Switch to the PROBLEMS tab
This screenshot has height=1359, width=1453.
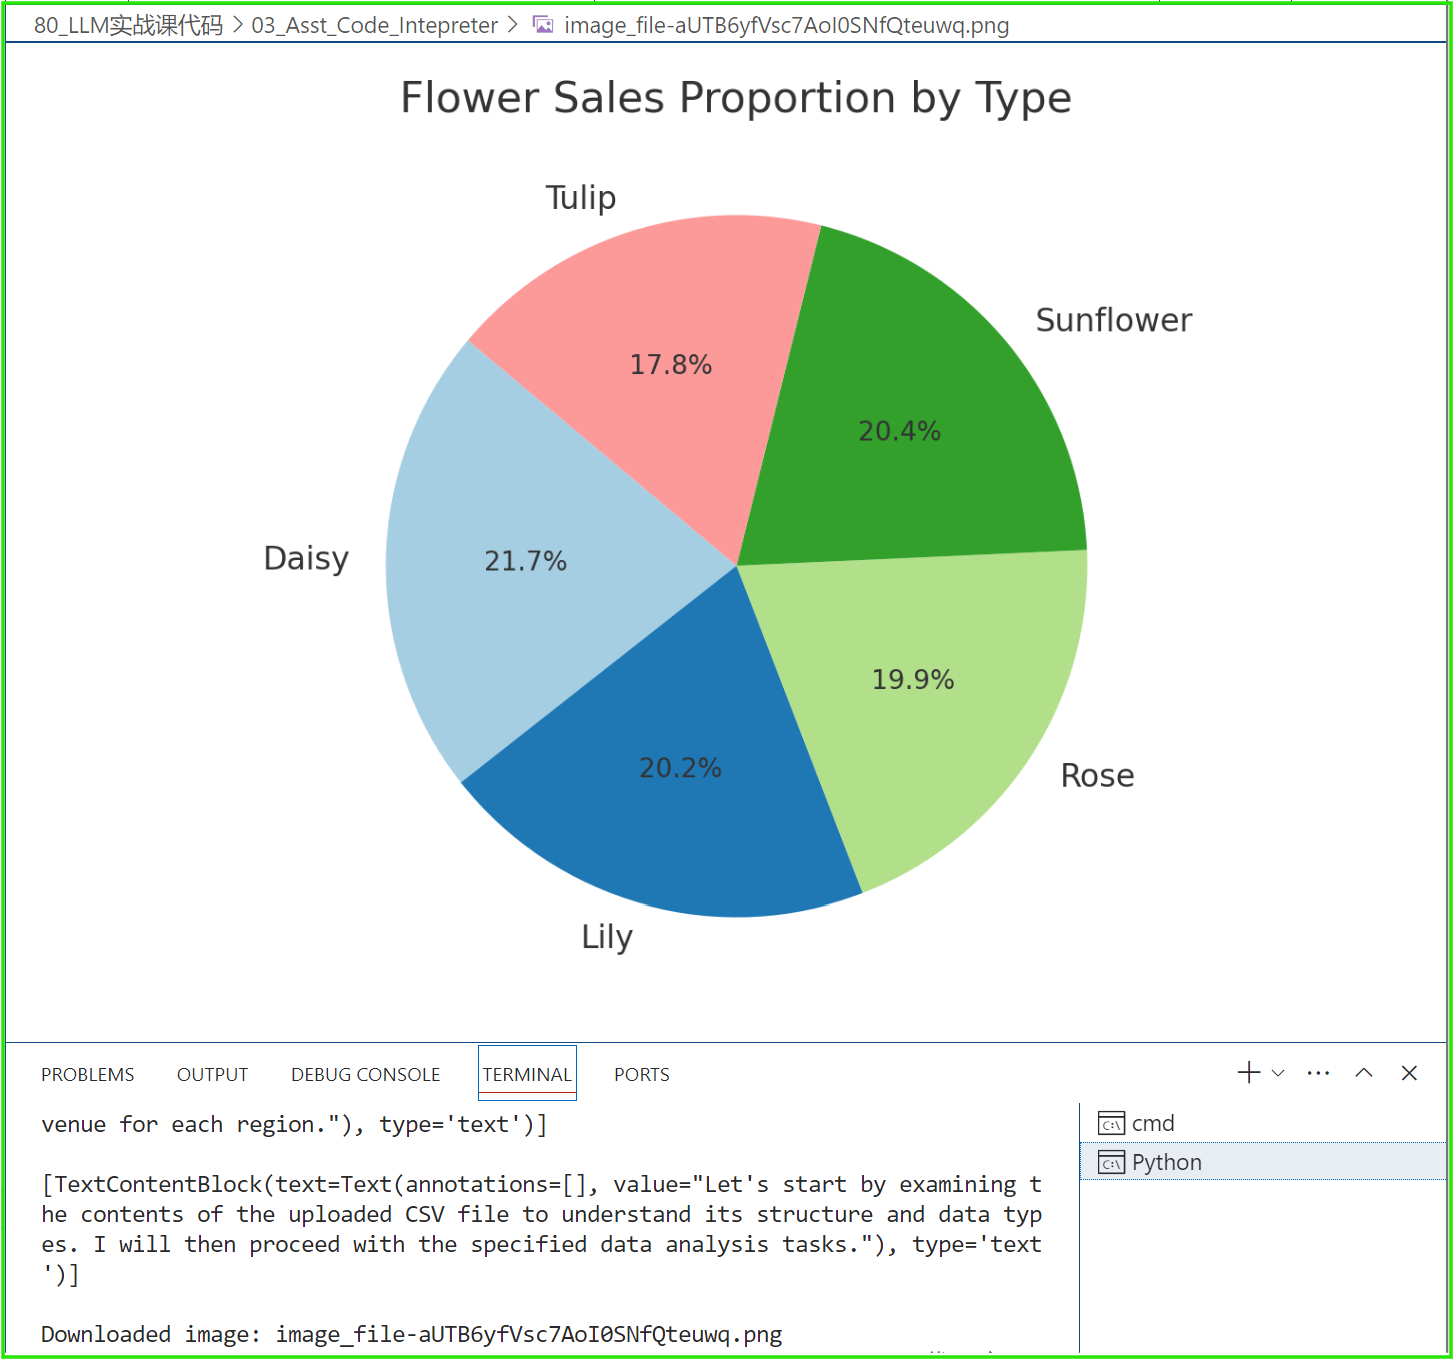(87, 1074)
